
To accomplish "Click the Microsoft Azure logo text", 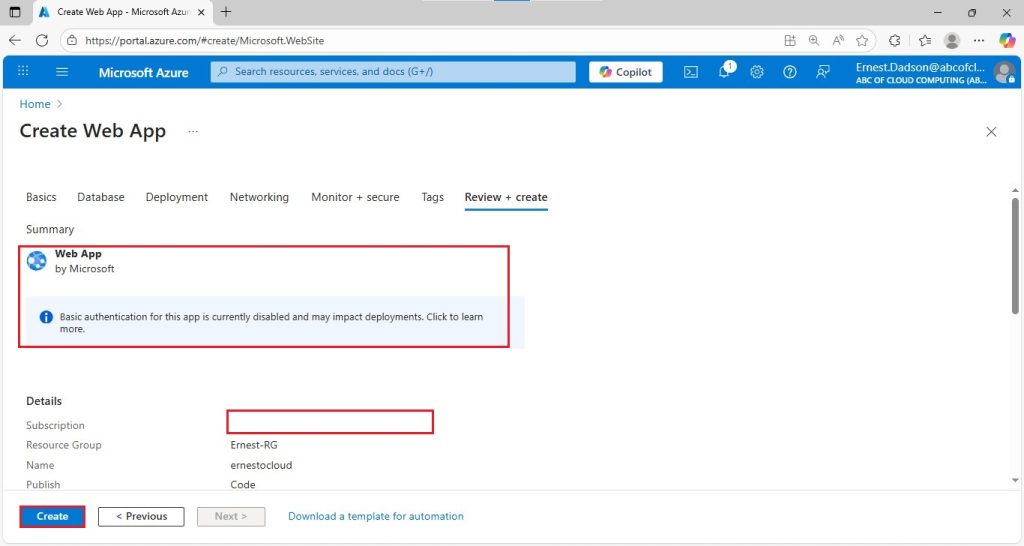I will pos(144,72).
